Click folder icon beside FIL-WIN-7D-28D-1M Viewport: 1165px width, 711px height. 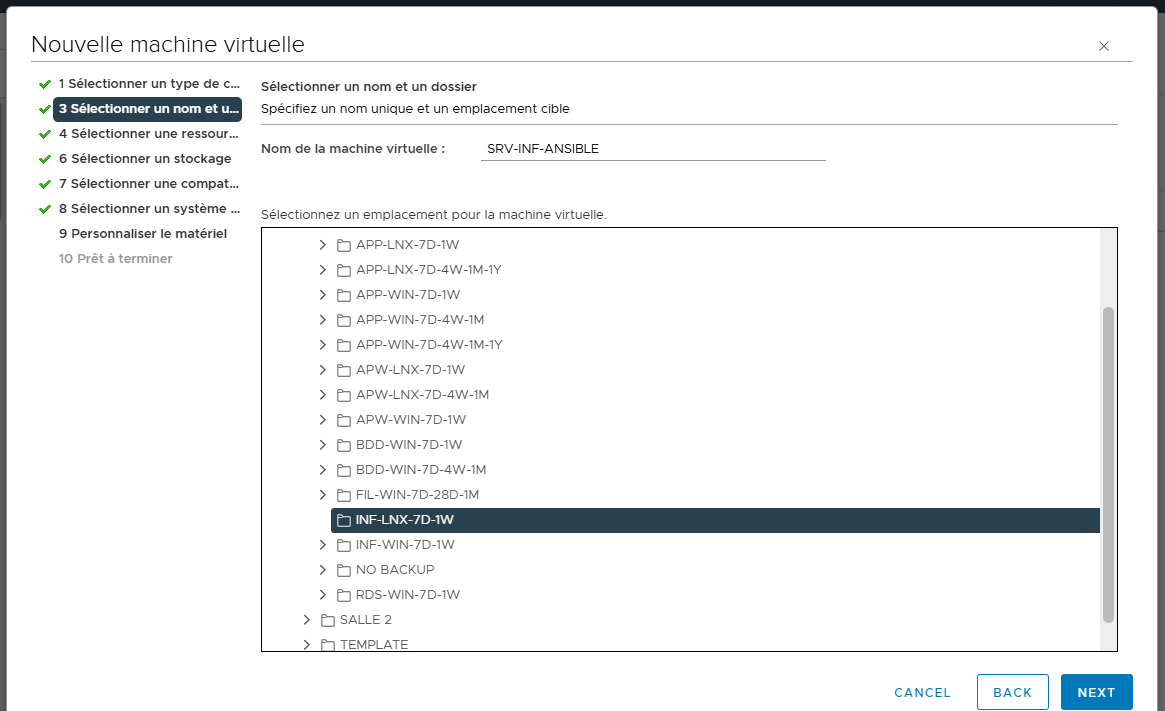click(x=344, y=495)
